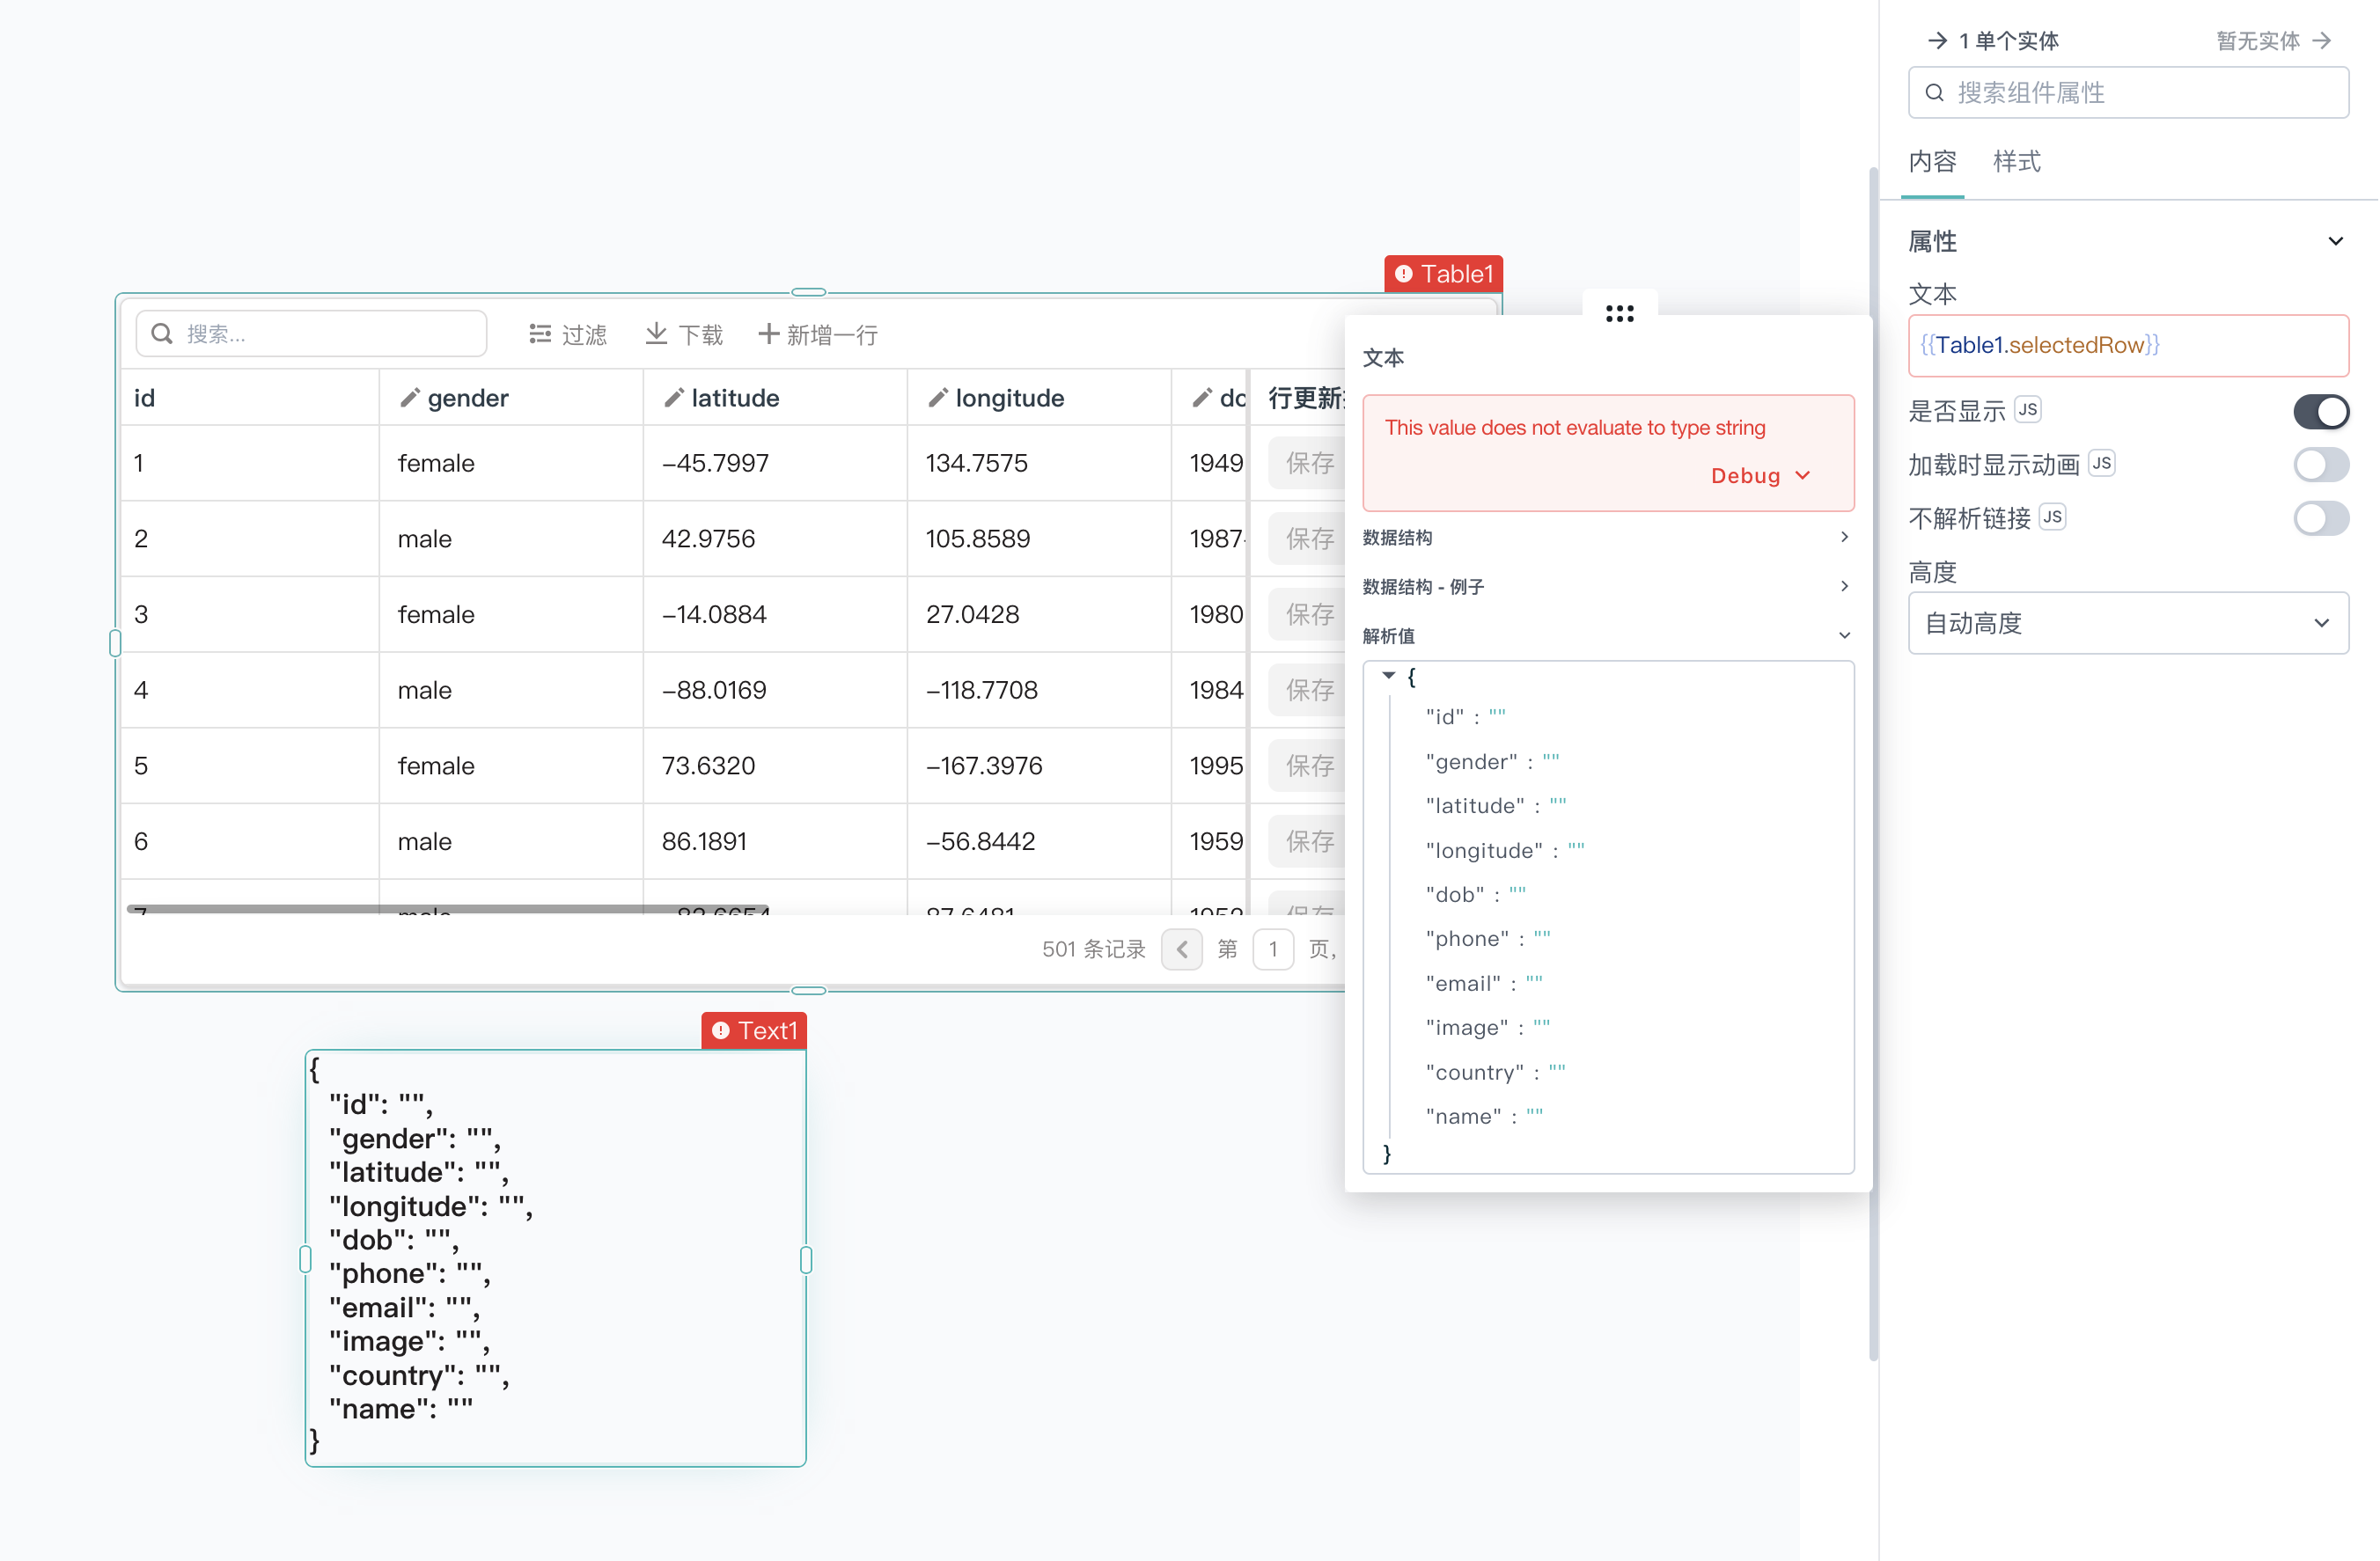Open the Debug dropdown in error box
Screen dimensions: 2380x1561
pyautogui.click(x=1761, y=476)
